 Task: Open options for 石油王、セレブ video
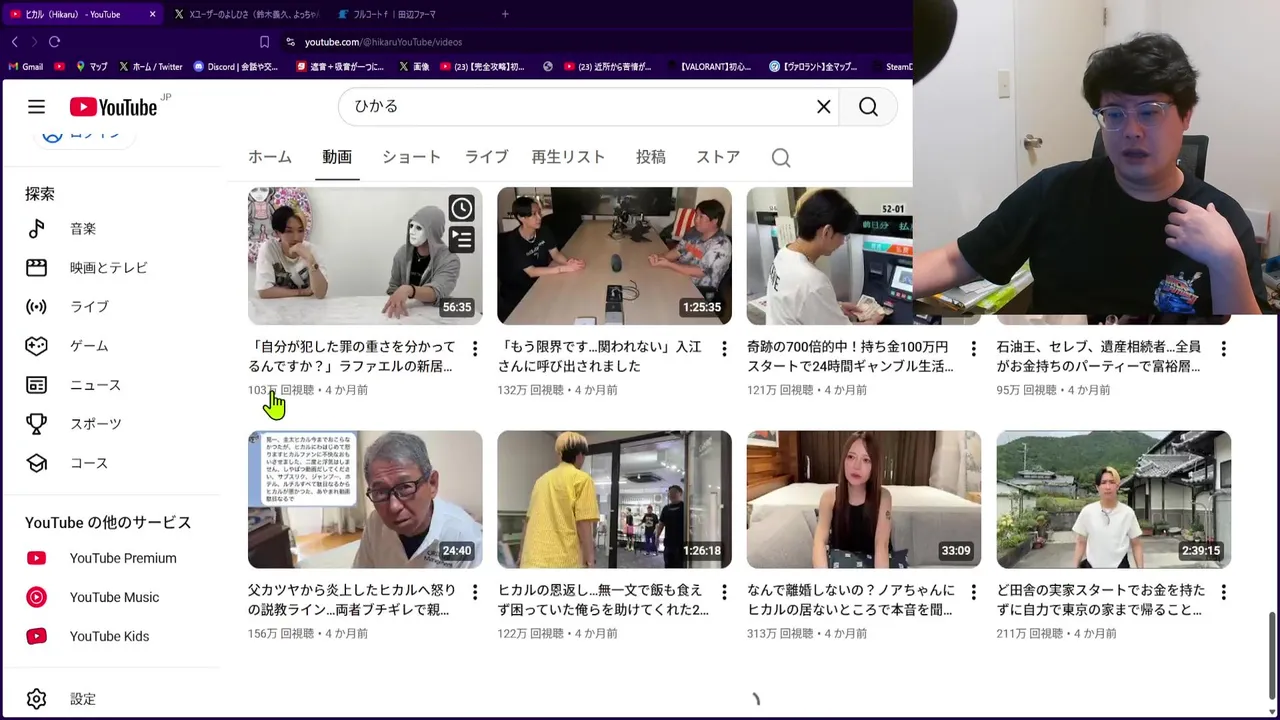(1223, 349)
